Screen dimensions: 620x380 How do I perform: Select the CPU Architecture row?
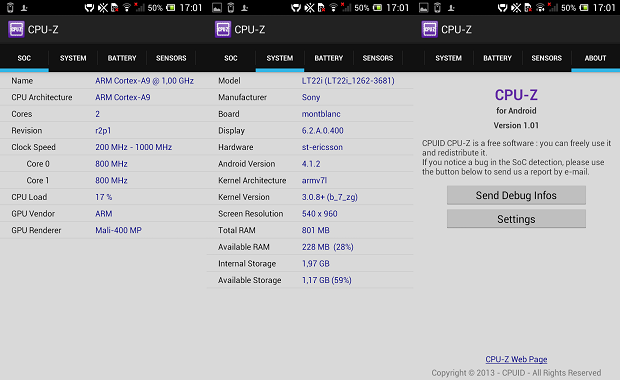point(103,97)
